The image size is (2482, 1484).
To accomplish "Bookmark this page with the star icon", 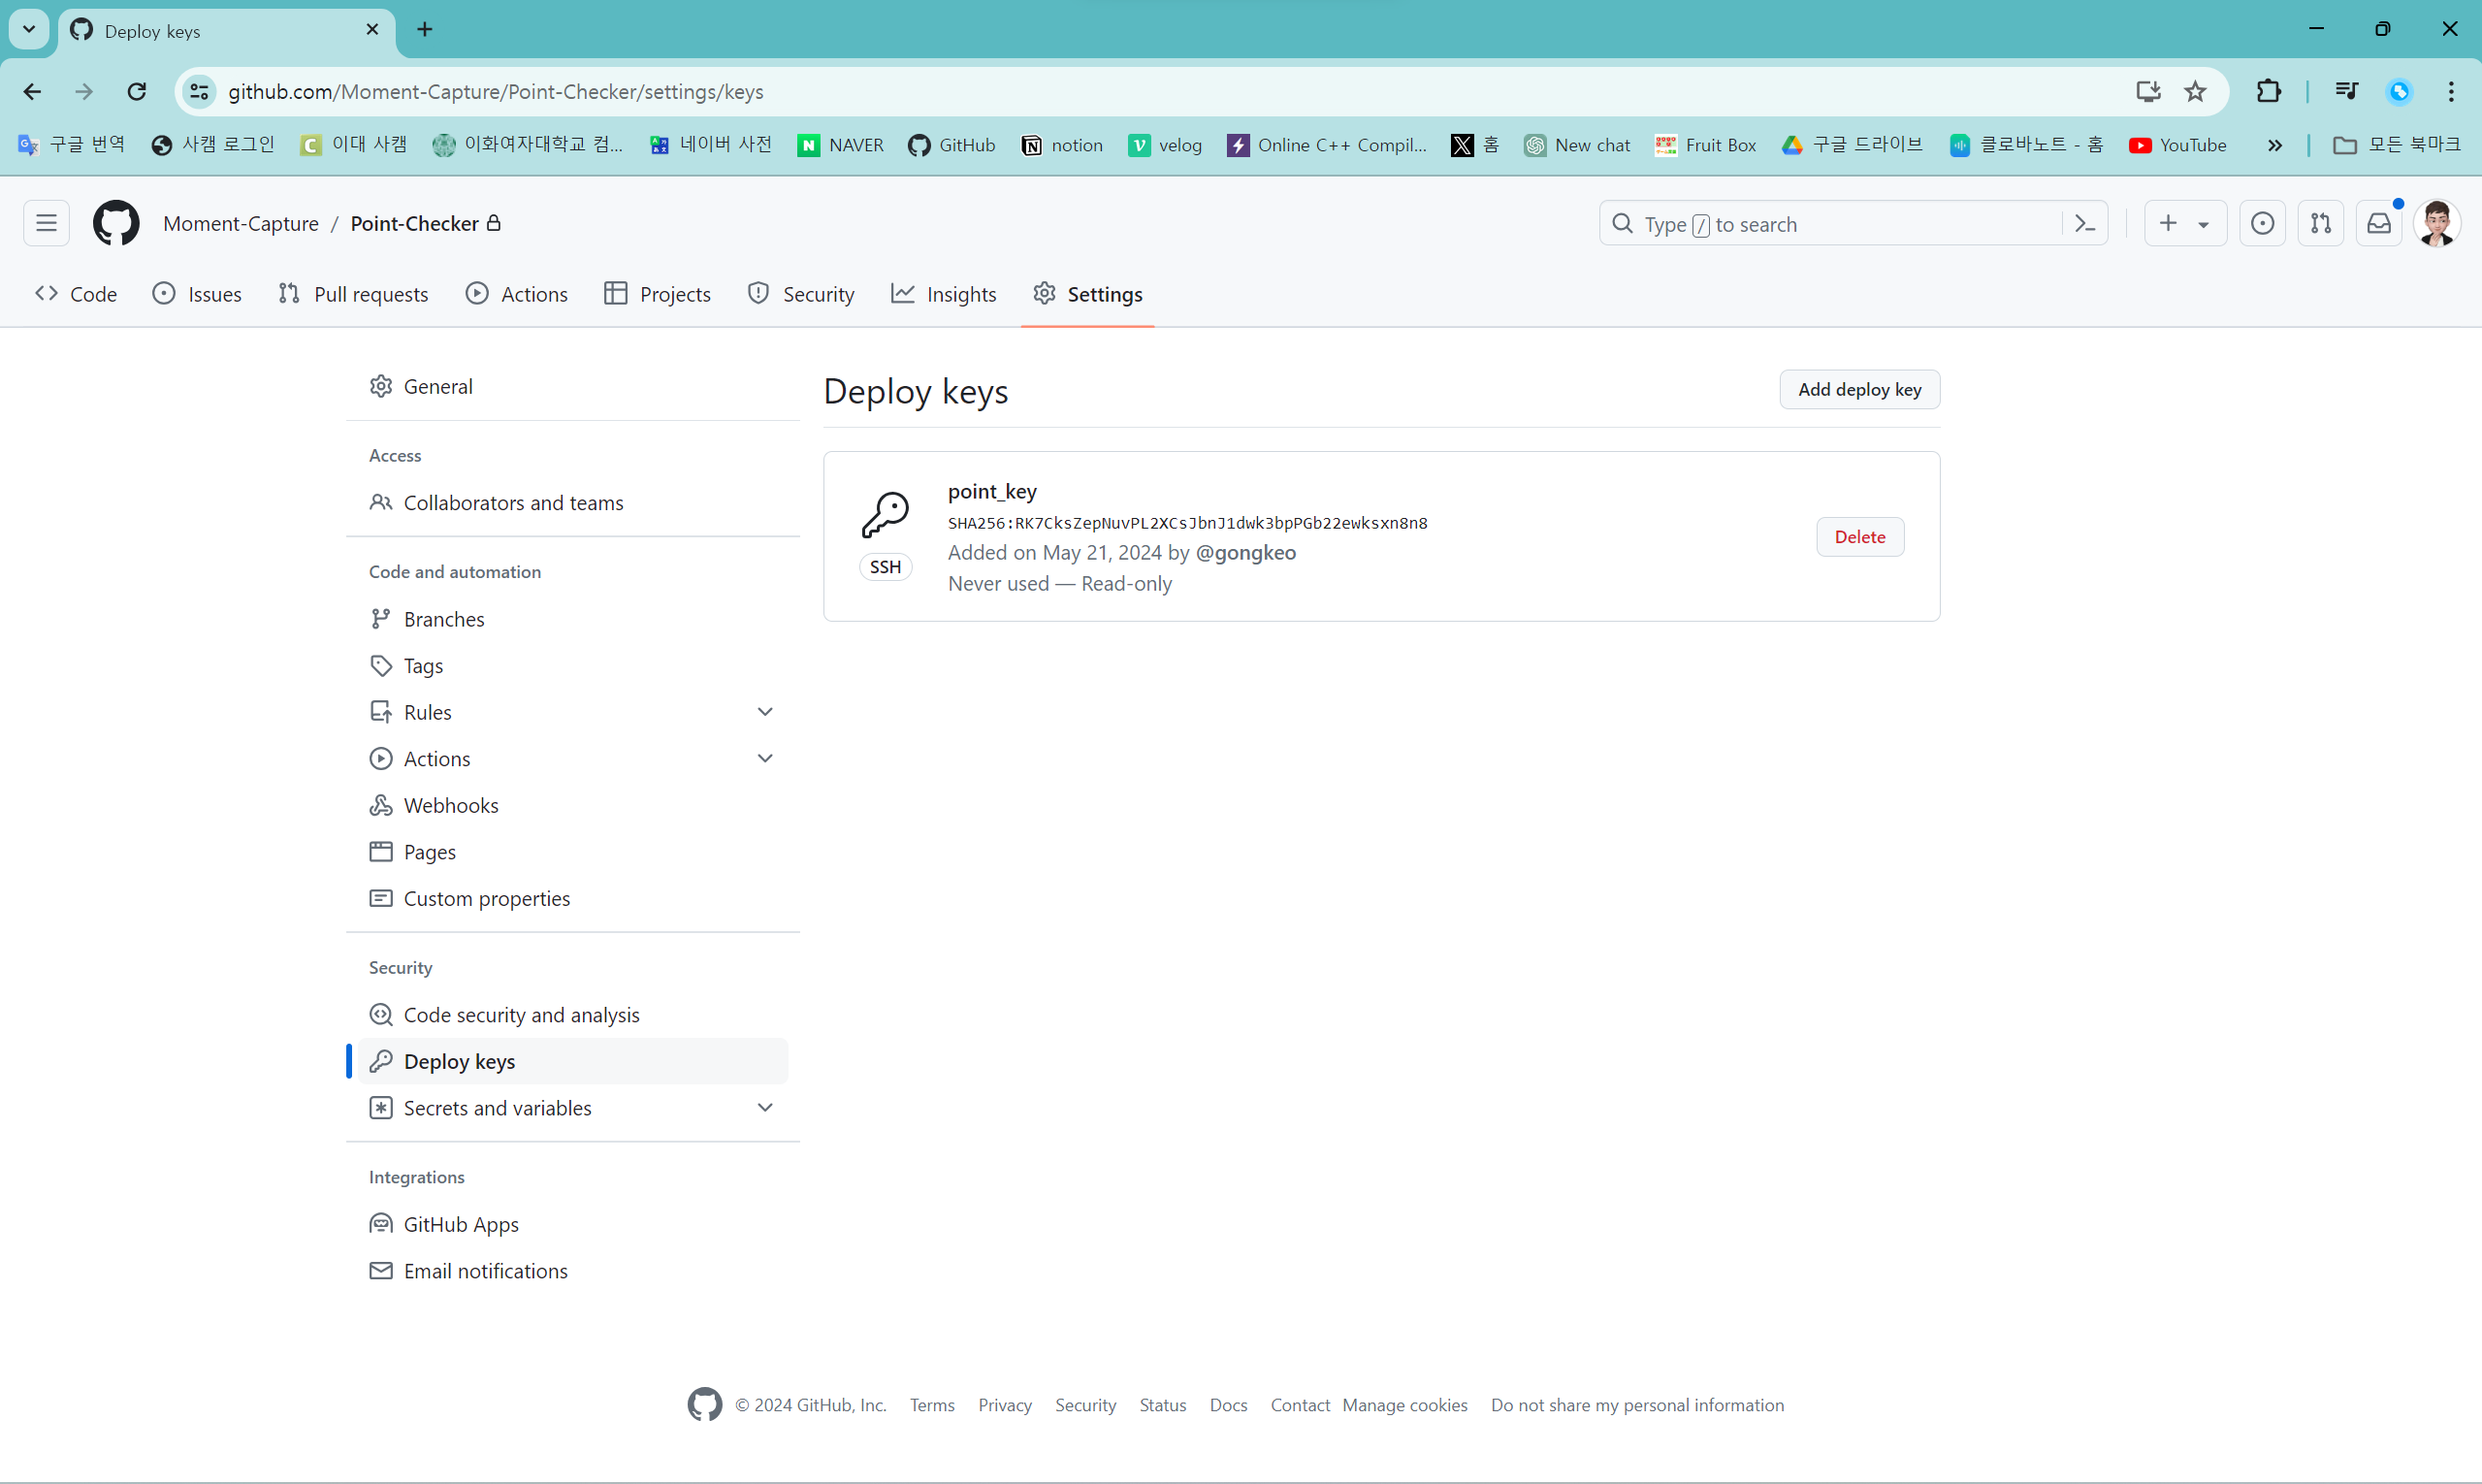I will (x=2195, y=92).
